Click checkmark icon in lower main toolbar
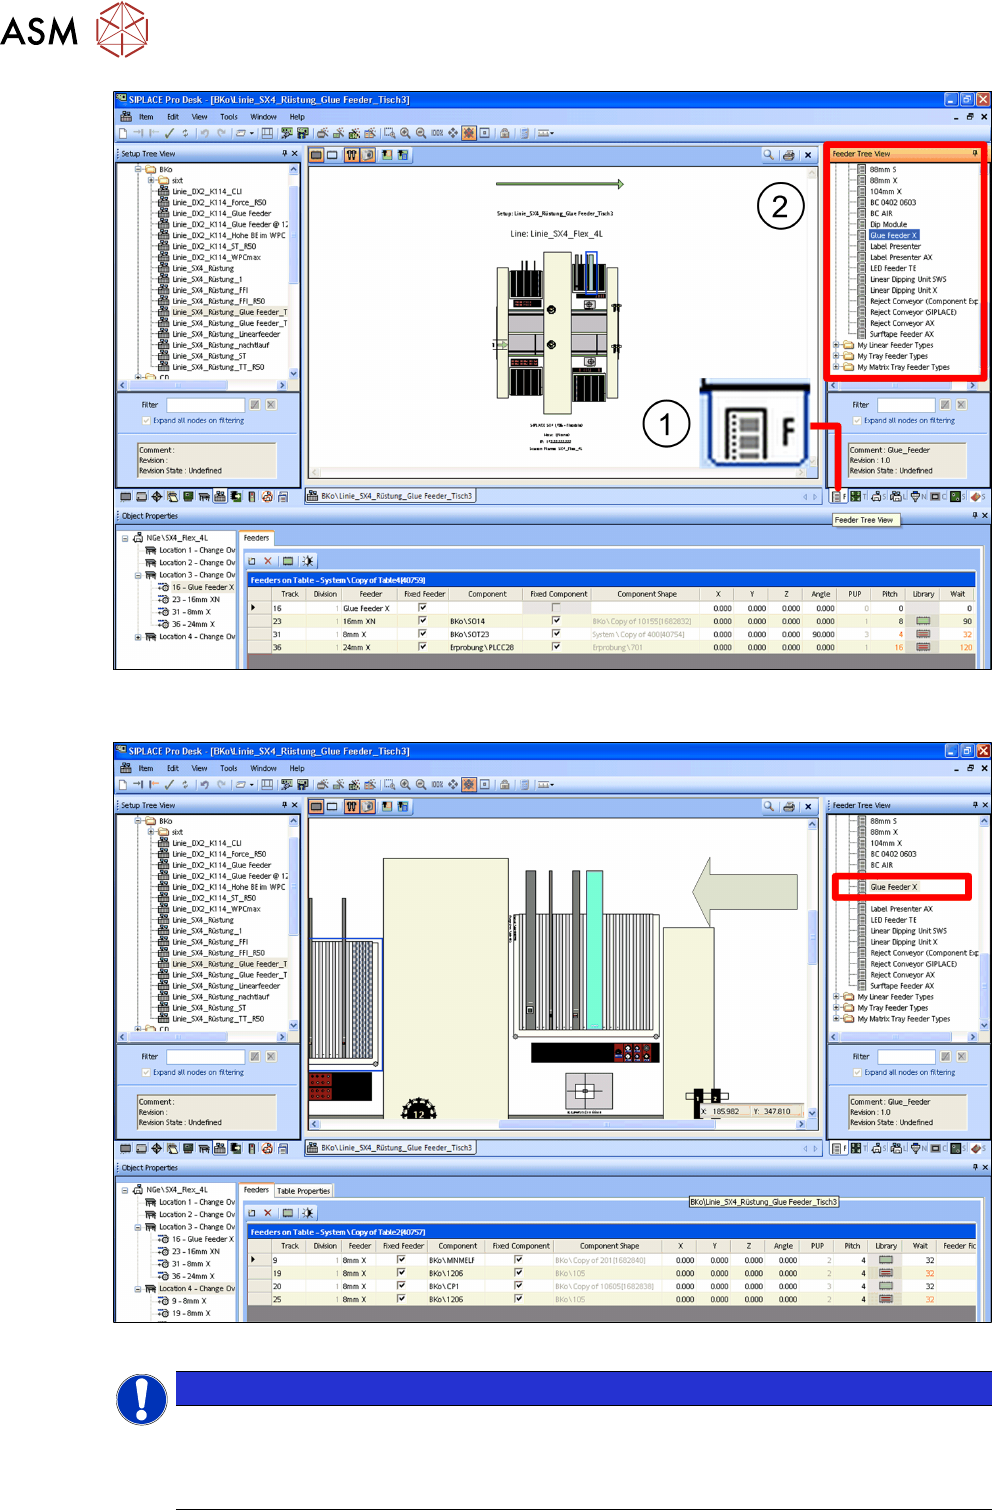 170,785
